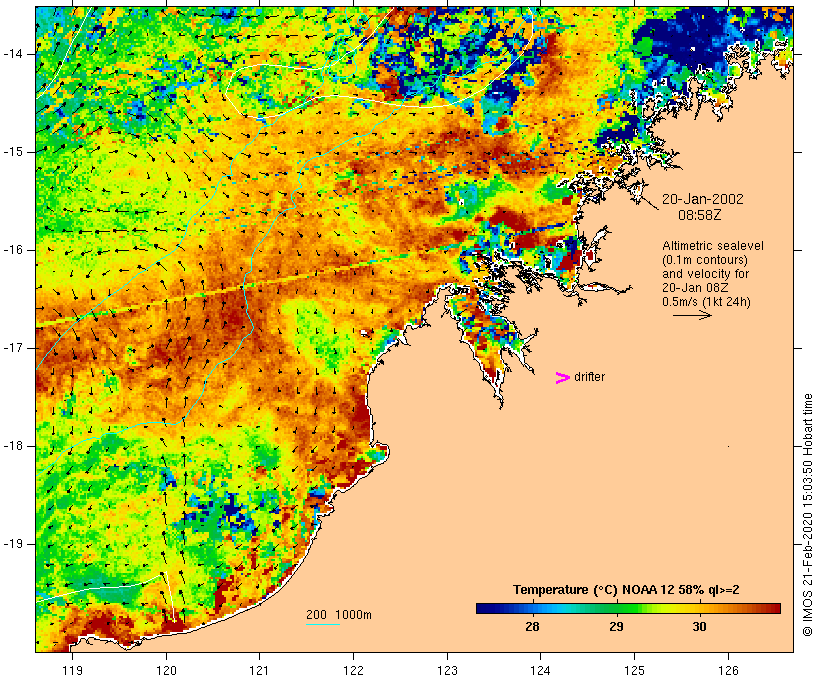Viewport: 820px width, 680px height.
Task: Click the longitude label '120'
Action: (166, 670)
